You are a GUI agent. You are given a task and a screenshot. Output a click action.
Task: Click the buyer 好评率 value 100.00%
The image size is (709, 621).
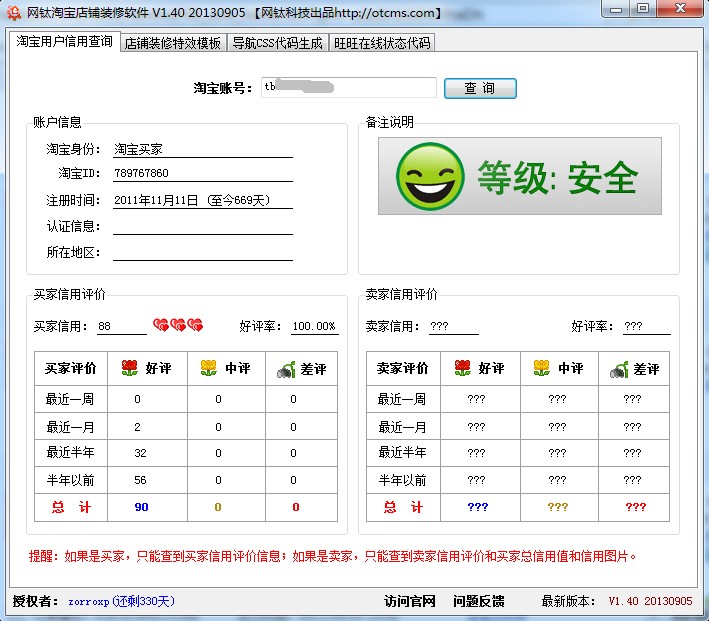click(314, 326)
